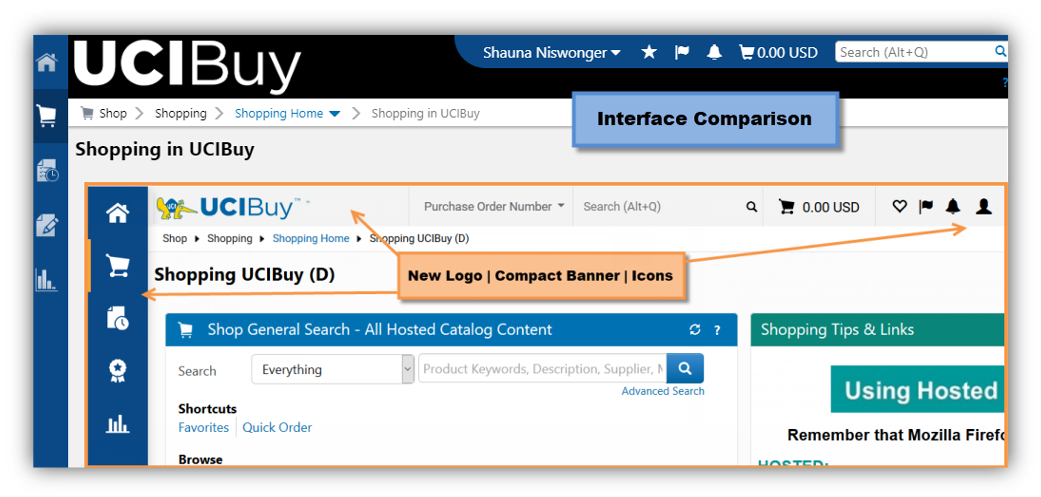
Task: Open the Favorites shortcut link
Action: tap(203, 427)
